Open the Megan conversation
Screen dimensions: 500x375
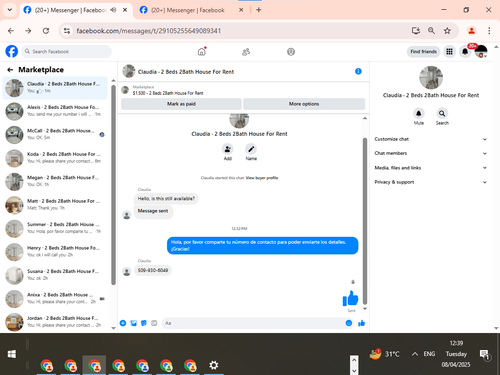[x=55, y=181]
